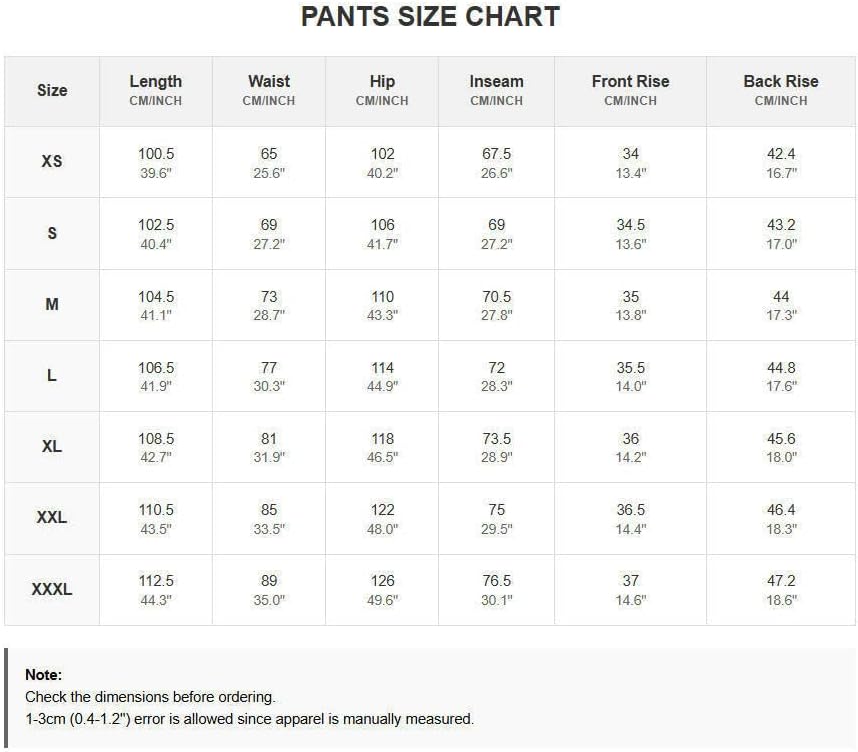Click the L size row label

click(x=52, y=375)
